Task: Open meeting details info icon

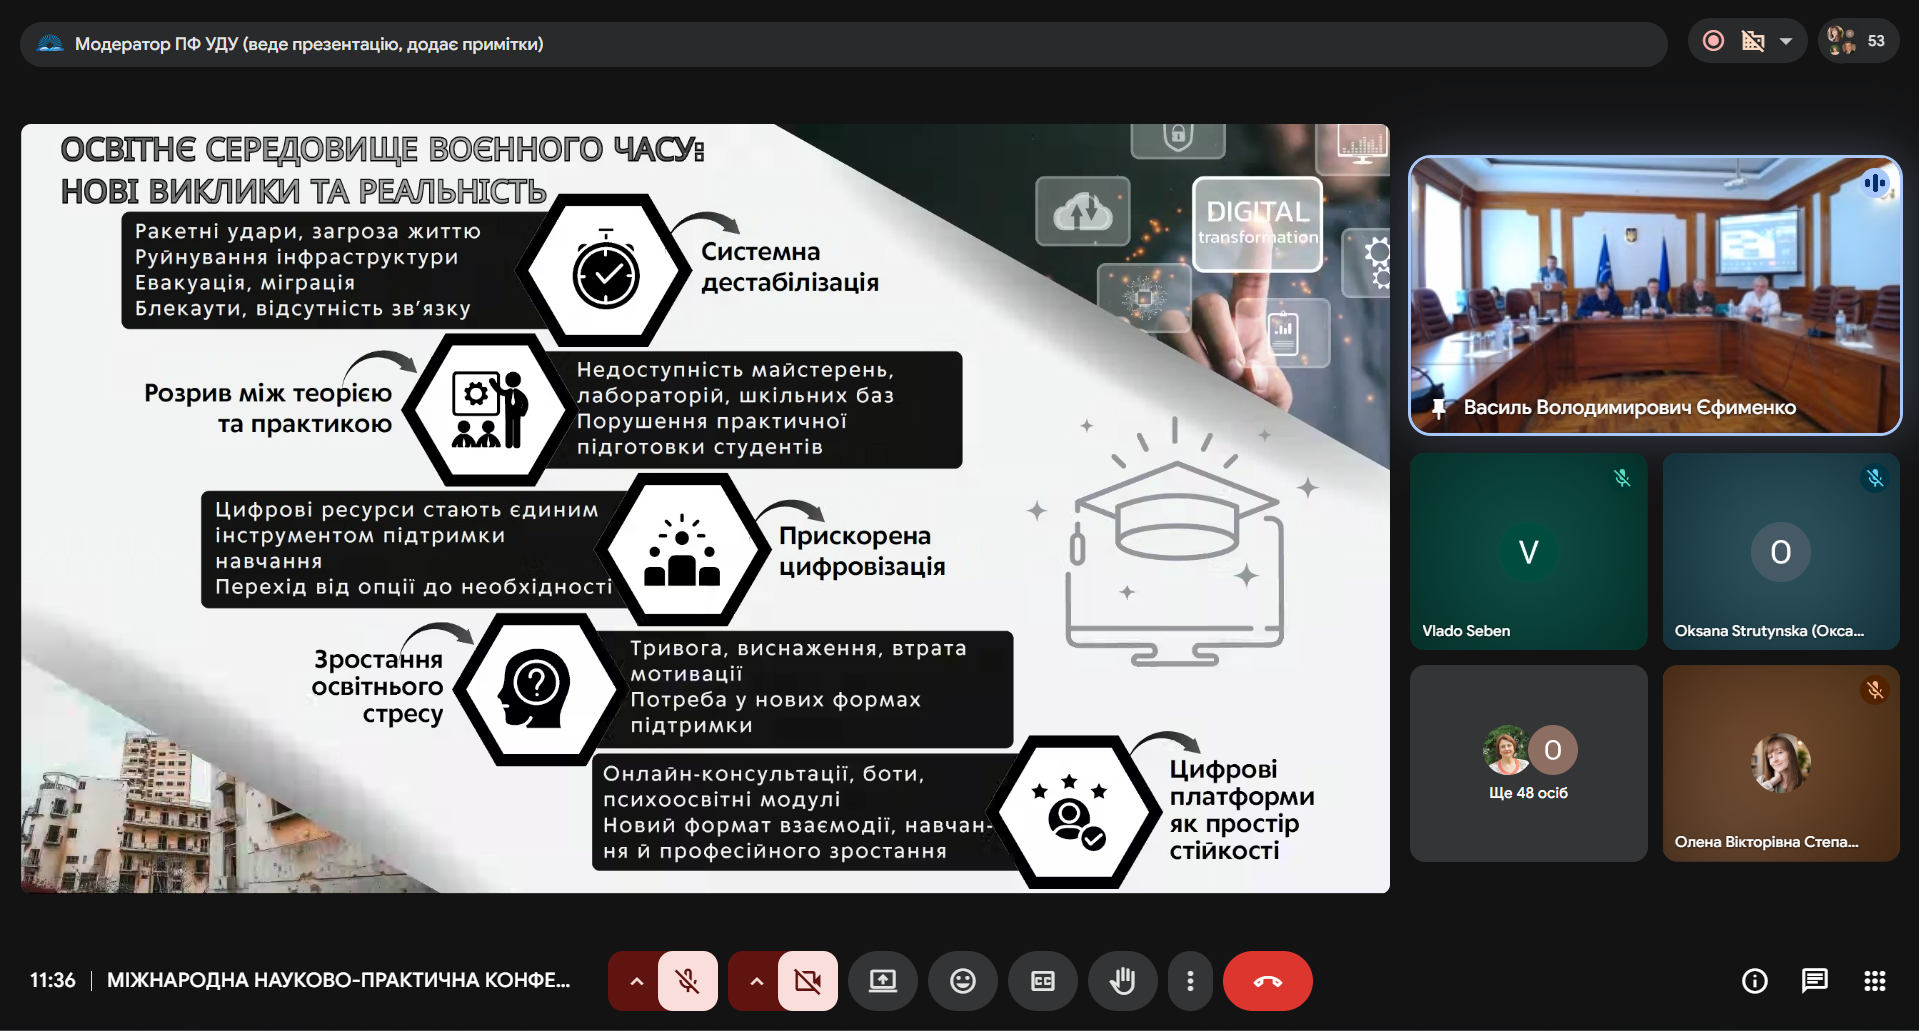Action: 1755,981
